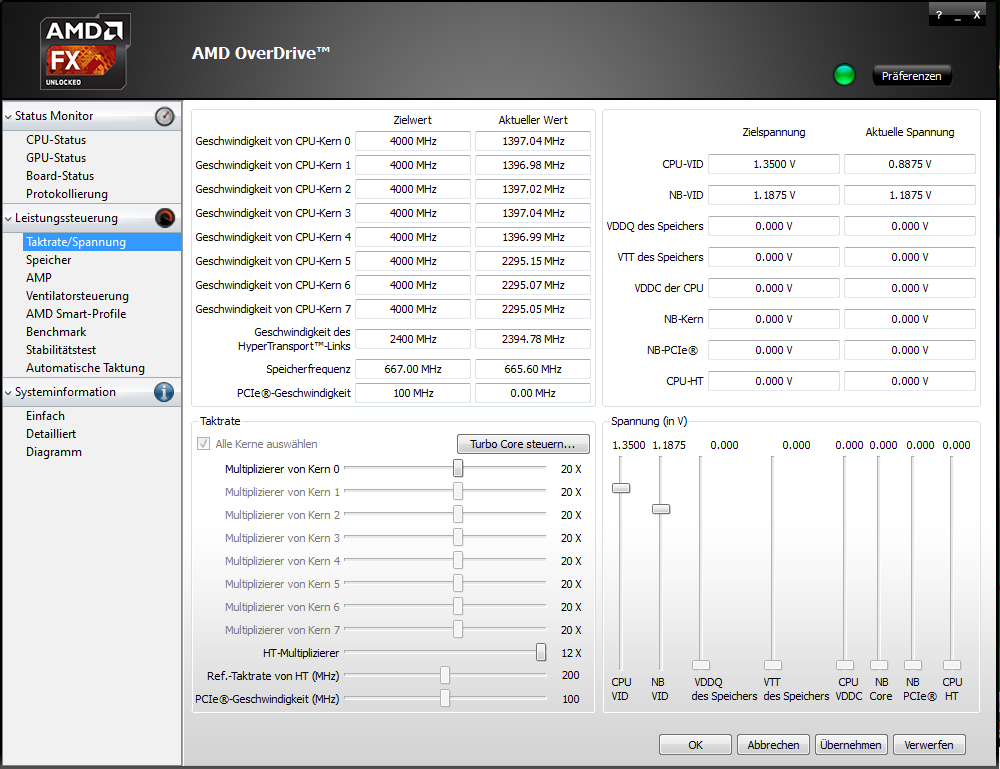
Task: Collapse the Leistungssteuerung section
Action: click(8, 219)
